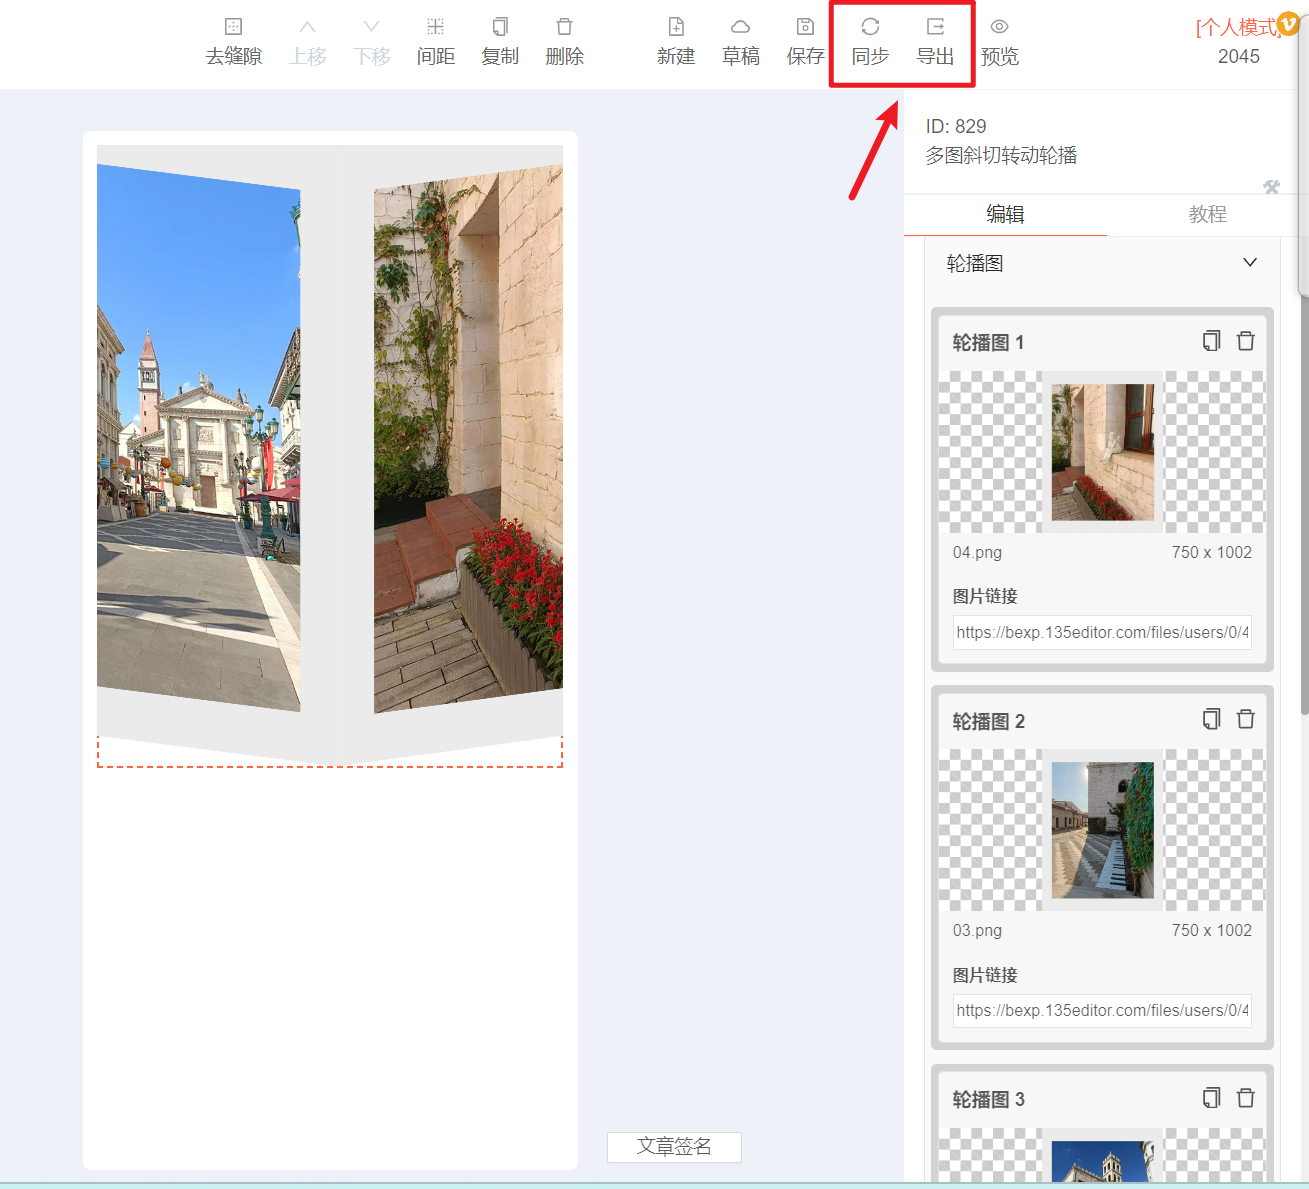The width and height of the screenshot is (1309, 1189).
Task: Click the 上移 move-up icon
Action: (x=308, y=27)
